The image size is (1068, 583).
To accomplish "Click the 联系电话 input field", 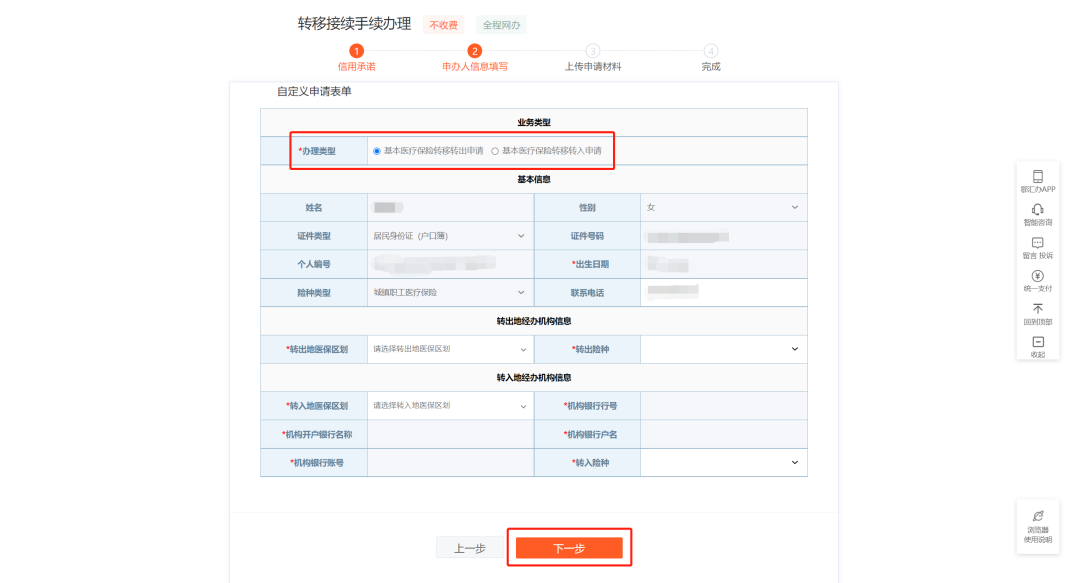I will 723,293.
